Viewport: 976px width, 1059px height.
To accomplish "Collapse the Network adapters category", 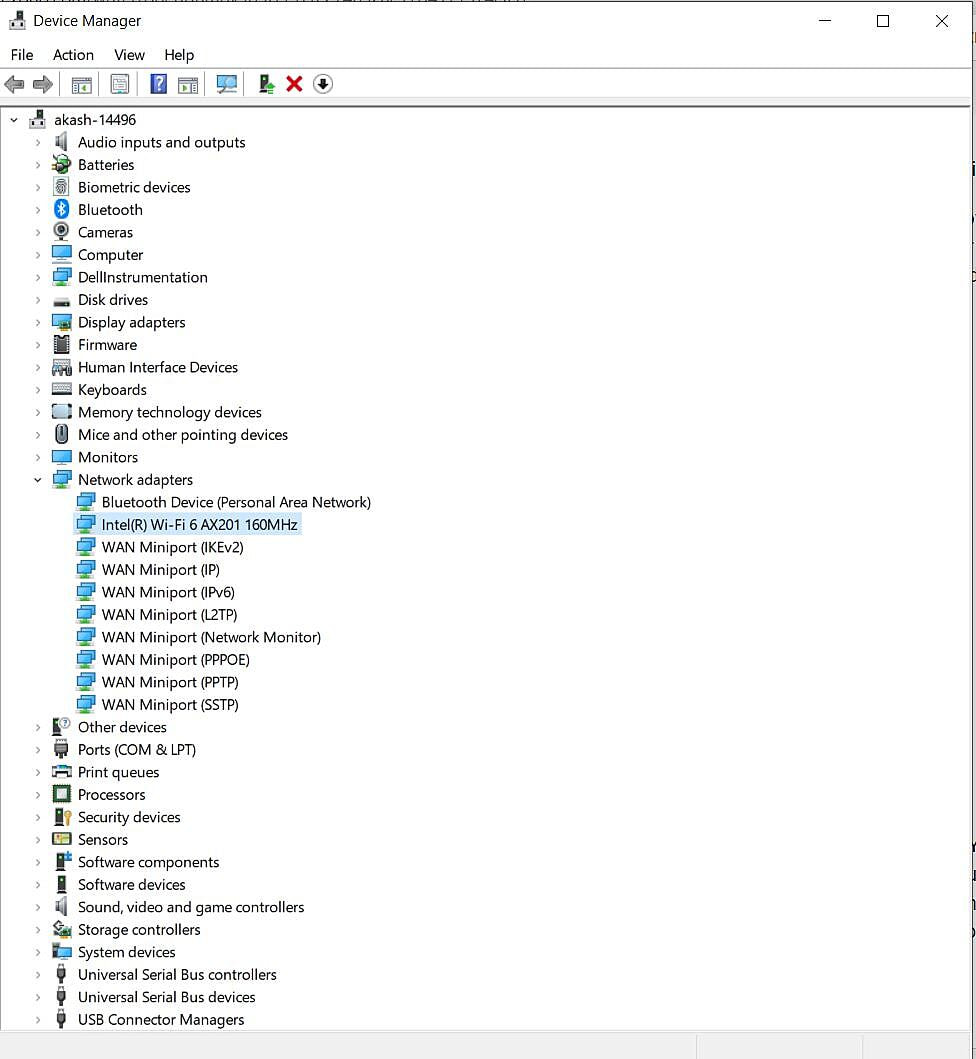I will point(38,479).
